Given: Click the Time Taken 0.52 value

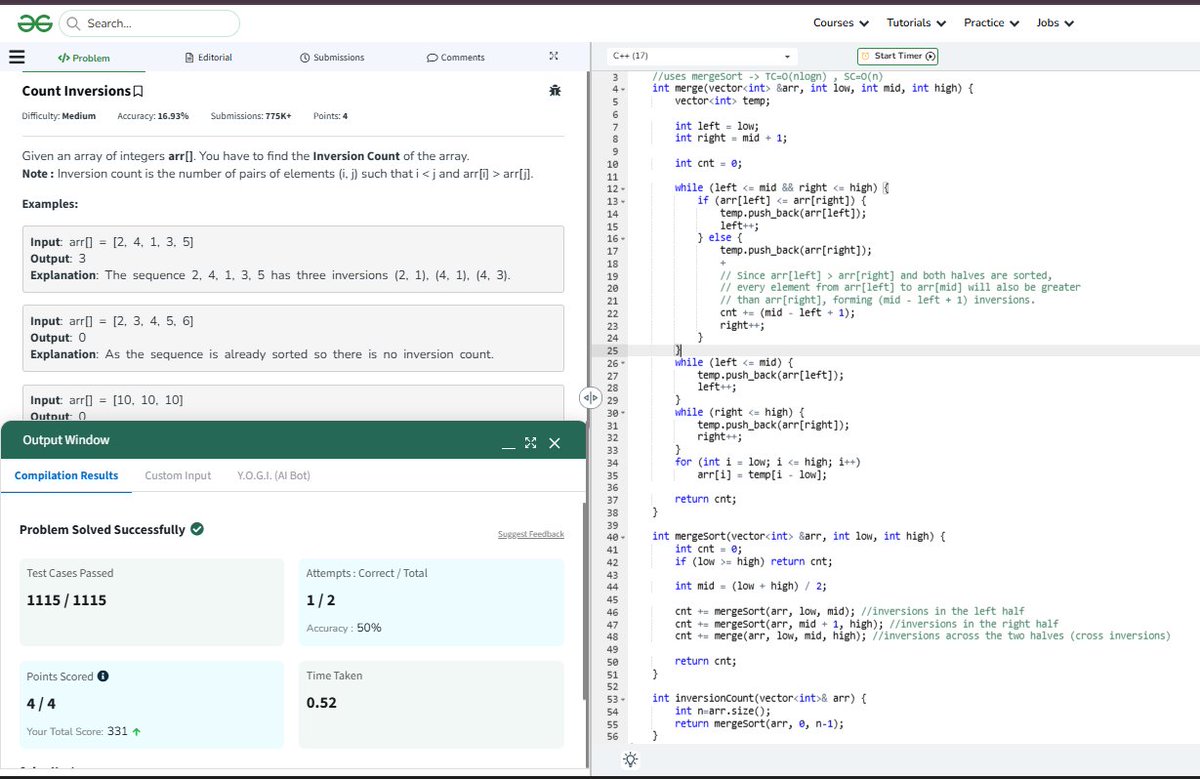Looking at the screenshot, I should click(x=321, y=703).
